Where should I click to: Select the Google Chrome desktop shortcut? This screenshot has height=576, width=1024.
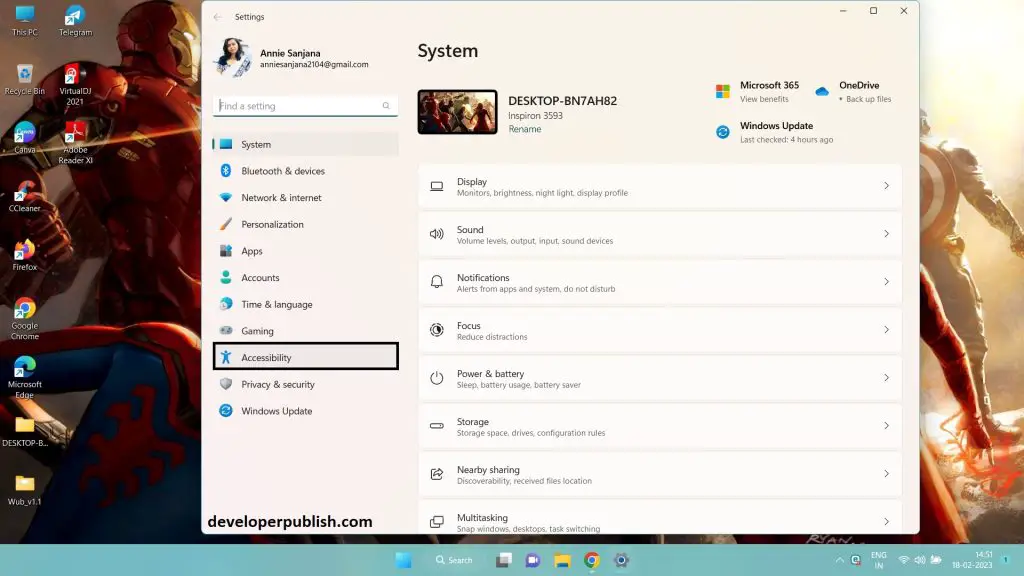(25, 319)
